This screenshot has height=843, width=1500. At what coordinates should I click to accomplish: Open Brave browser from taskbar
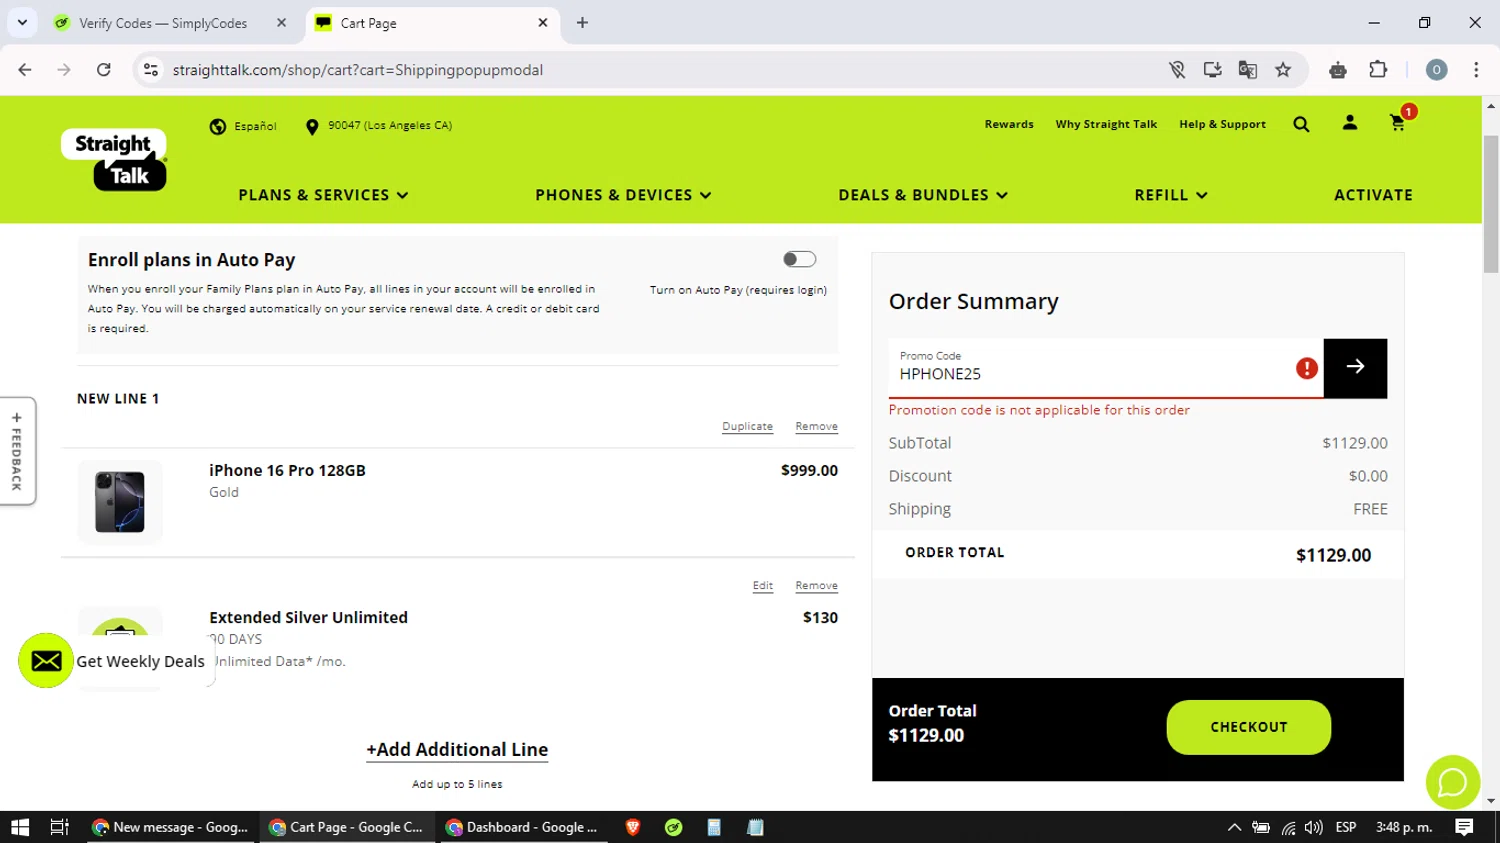(x=632, y=827)
